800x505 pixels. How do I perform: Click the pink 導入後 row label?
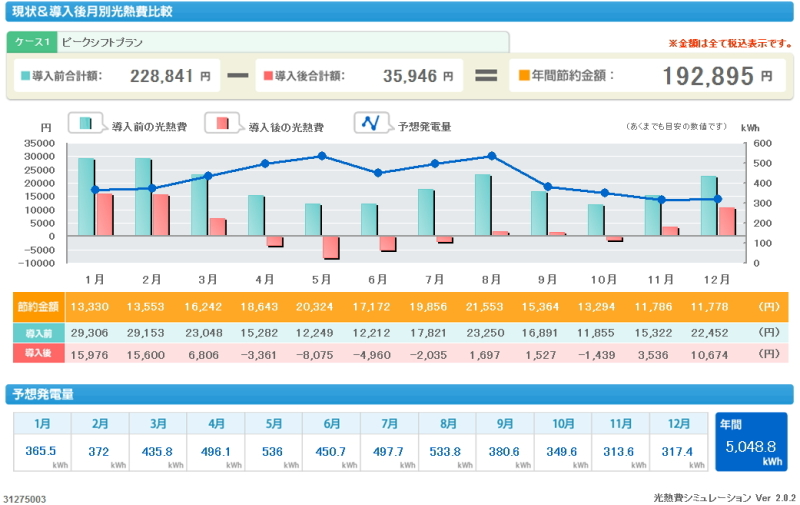click(37, 353)
